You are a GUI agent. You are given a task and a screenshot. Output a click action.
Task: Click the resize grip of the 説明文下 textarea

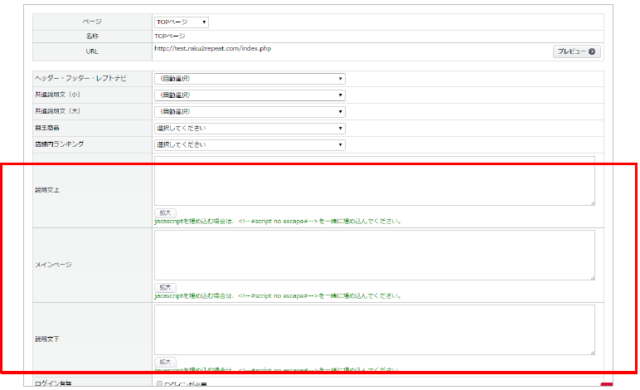coord(592,352)
